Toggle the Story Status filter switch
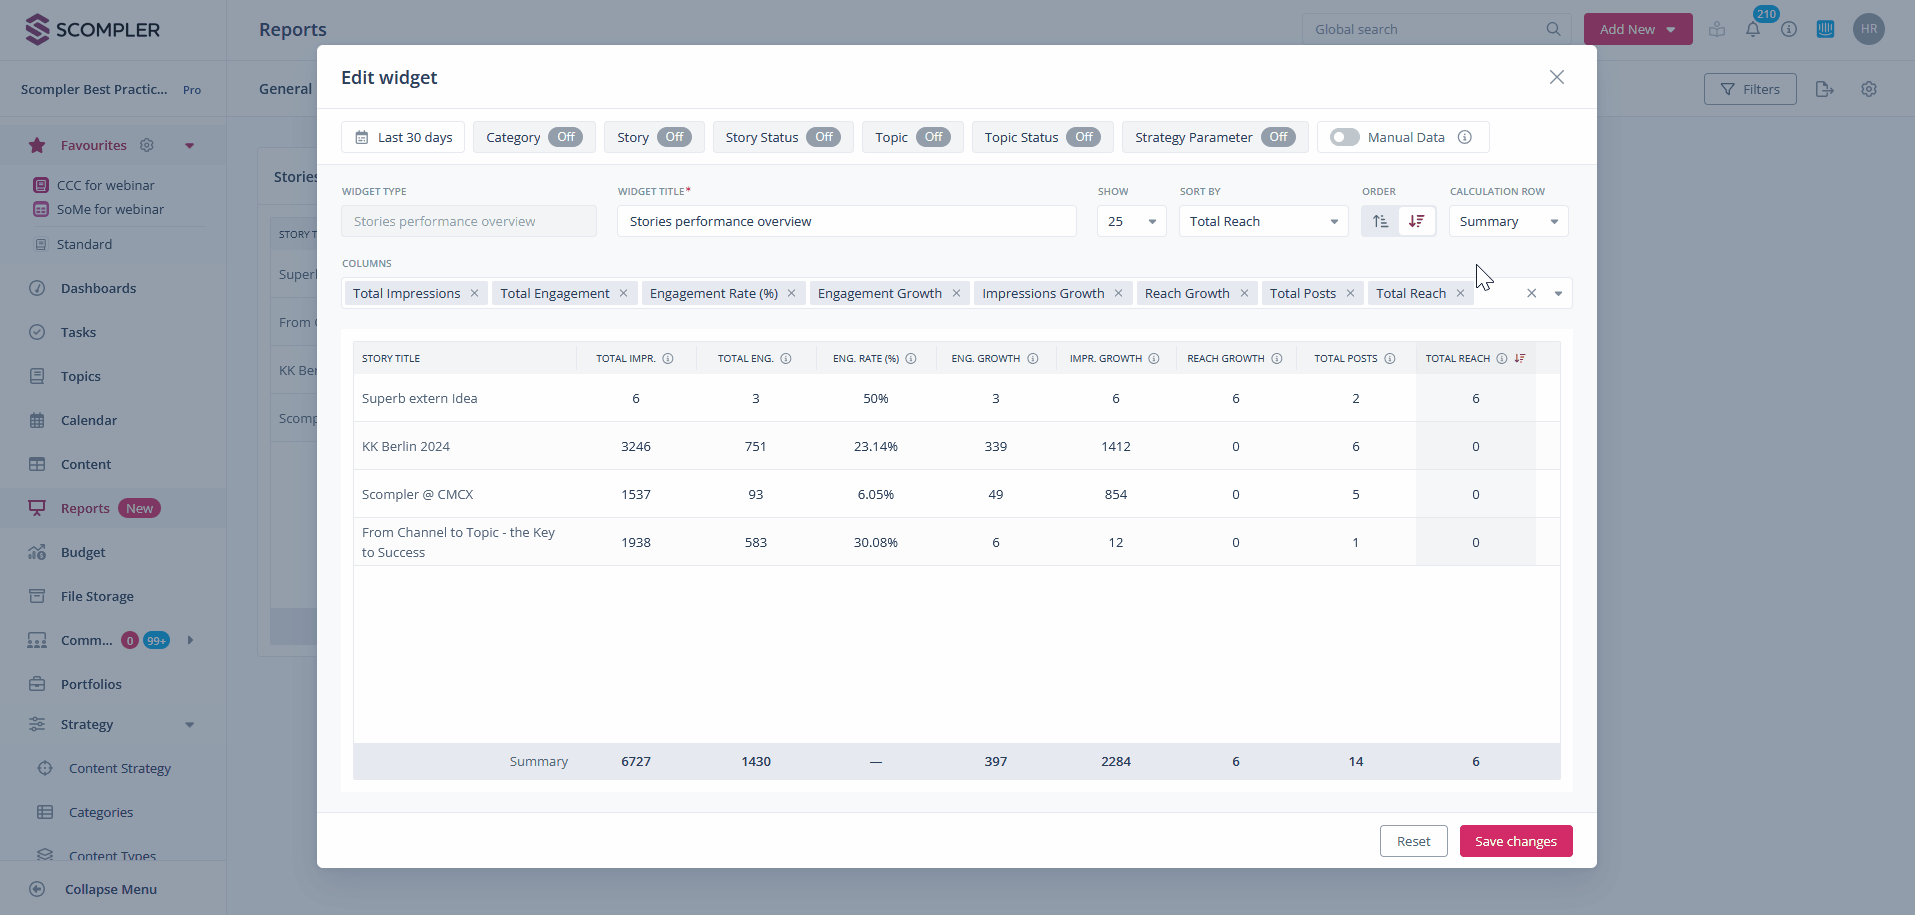The height and width of the screenshot is (915, 1915). [x=823, y=137]
